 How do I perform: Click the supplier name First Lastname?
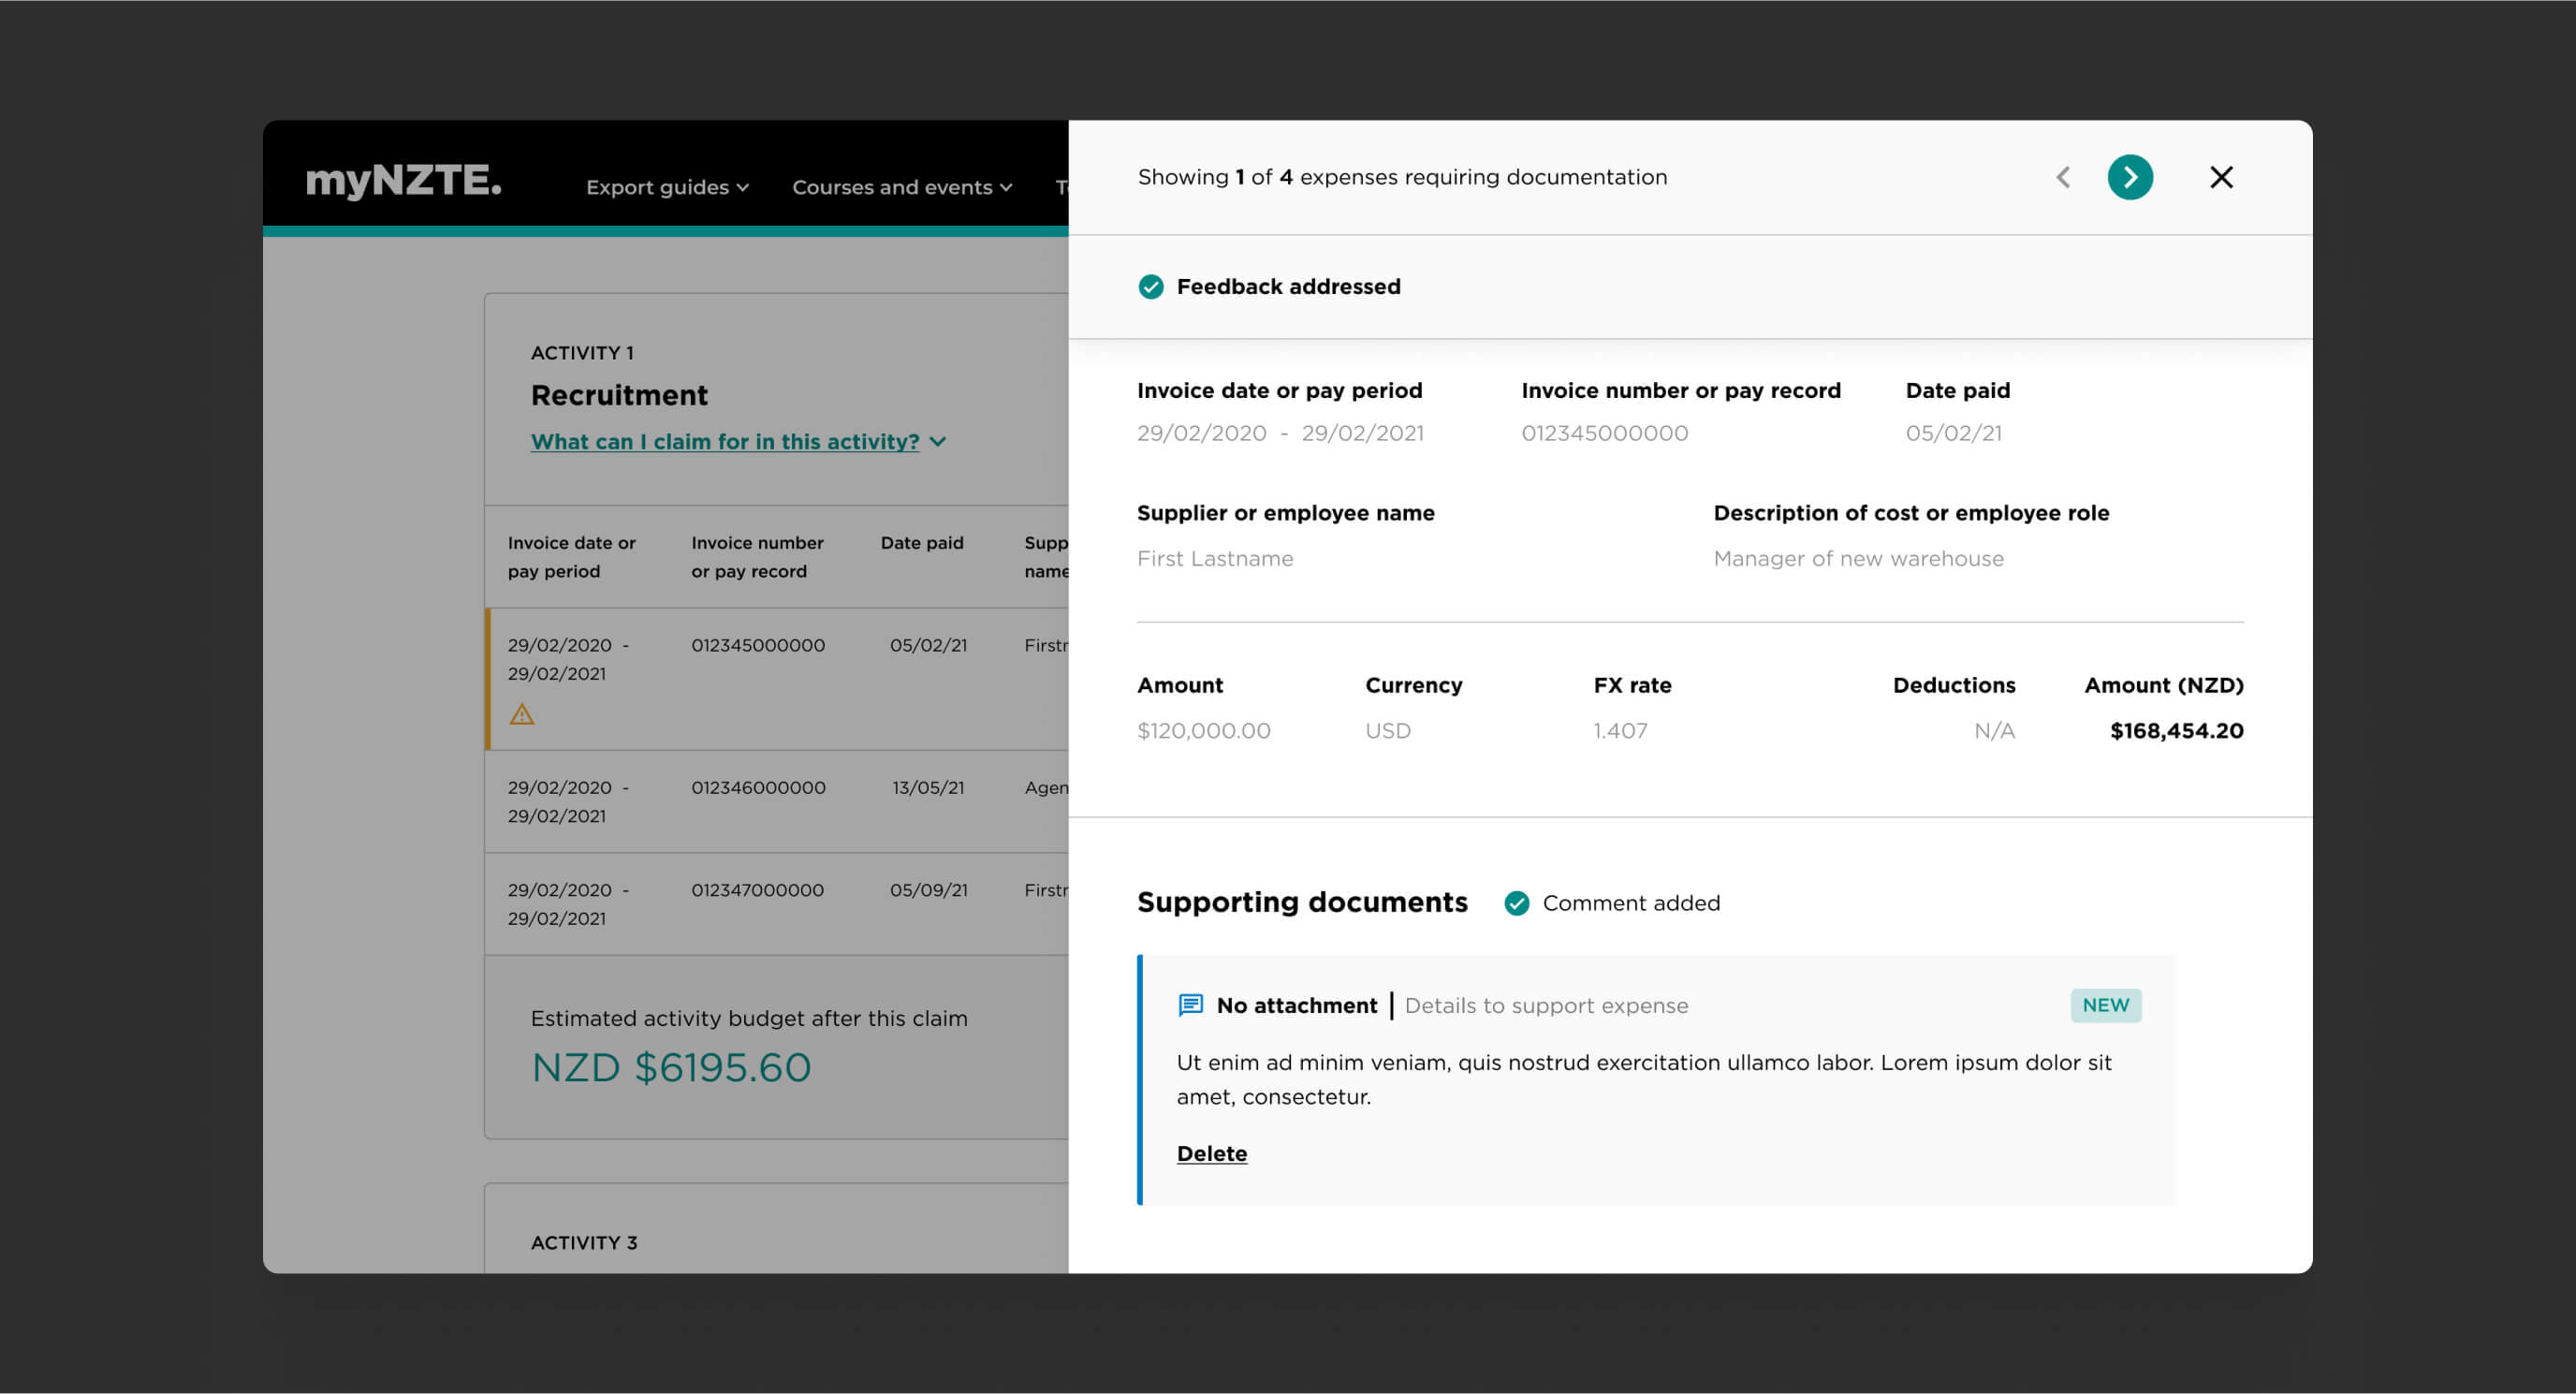tap(1215, 559)
